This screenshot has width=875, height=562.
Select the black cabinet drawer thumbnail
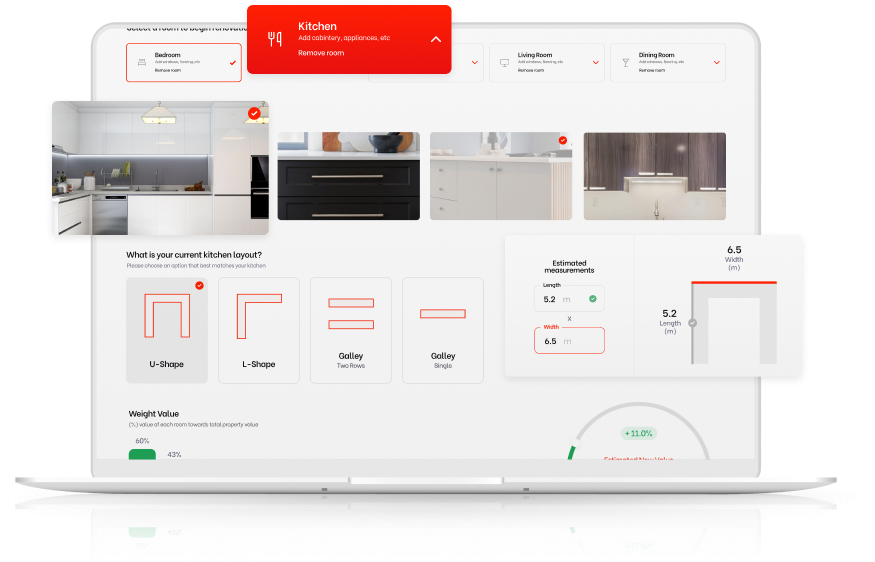point(348,176)
